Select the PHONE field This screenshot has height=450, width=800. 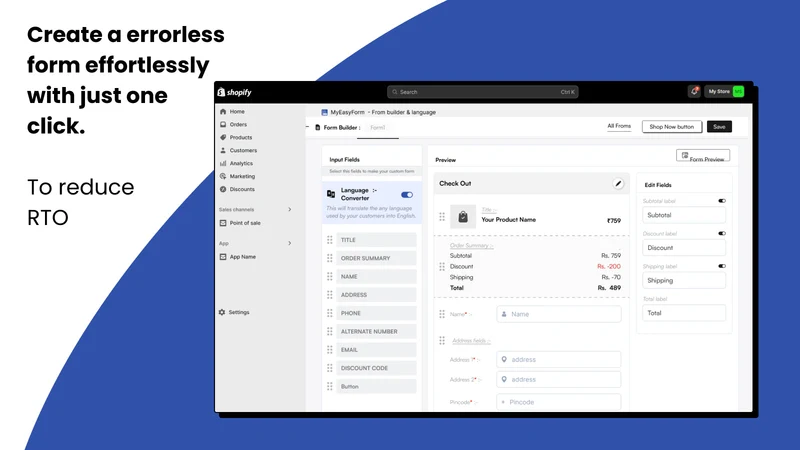376,313
